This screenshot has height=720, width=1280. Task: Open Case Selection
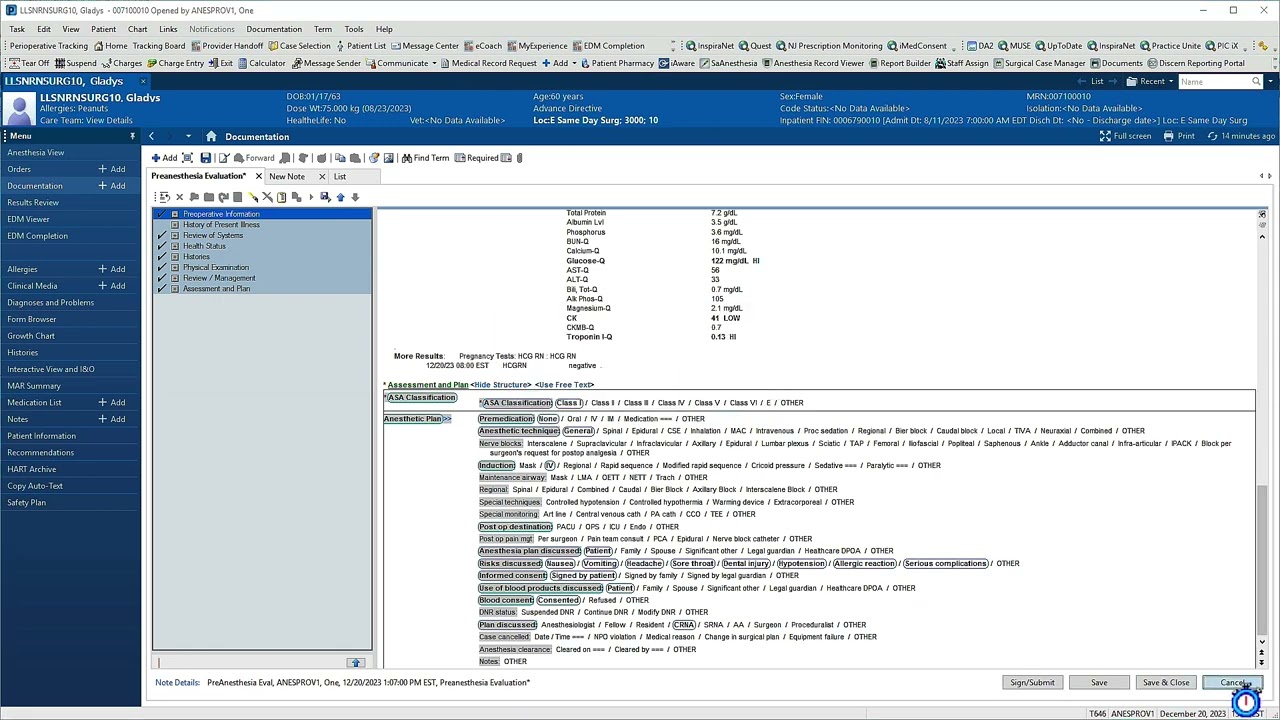(299, 46)
